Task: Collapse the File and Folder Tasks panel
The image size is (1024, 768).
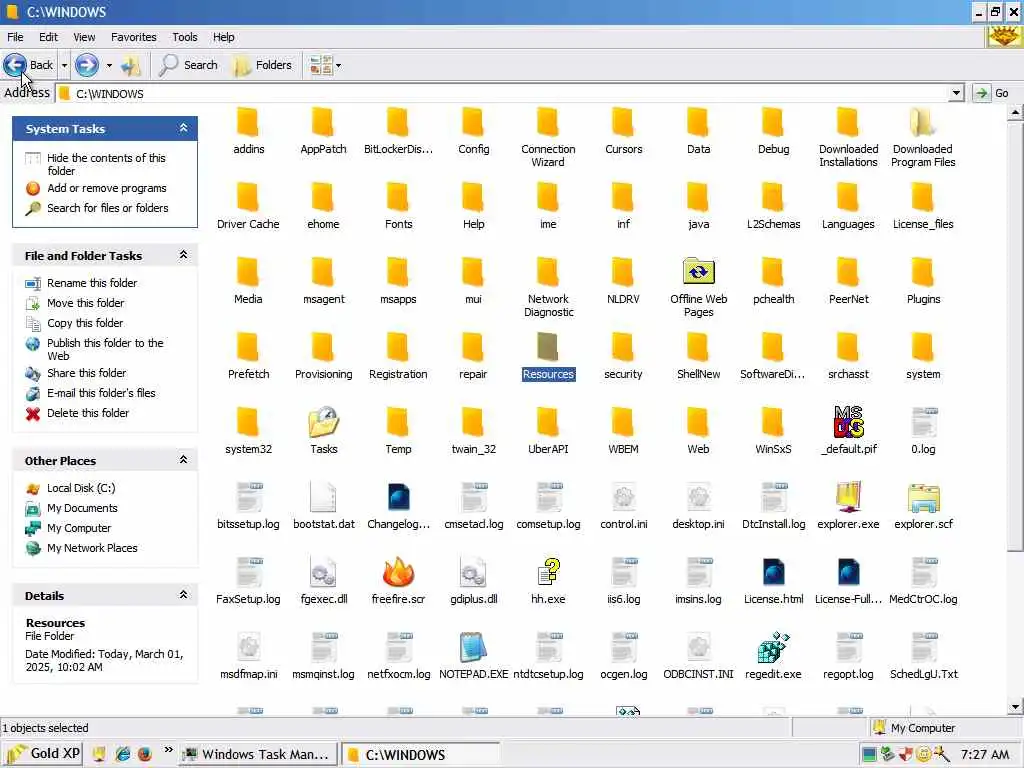Action: [x=184, y=255]
